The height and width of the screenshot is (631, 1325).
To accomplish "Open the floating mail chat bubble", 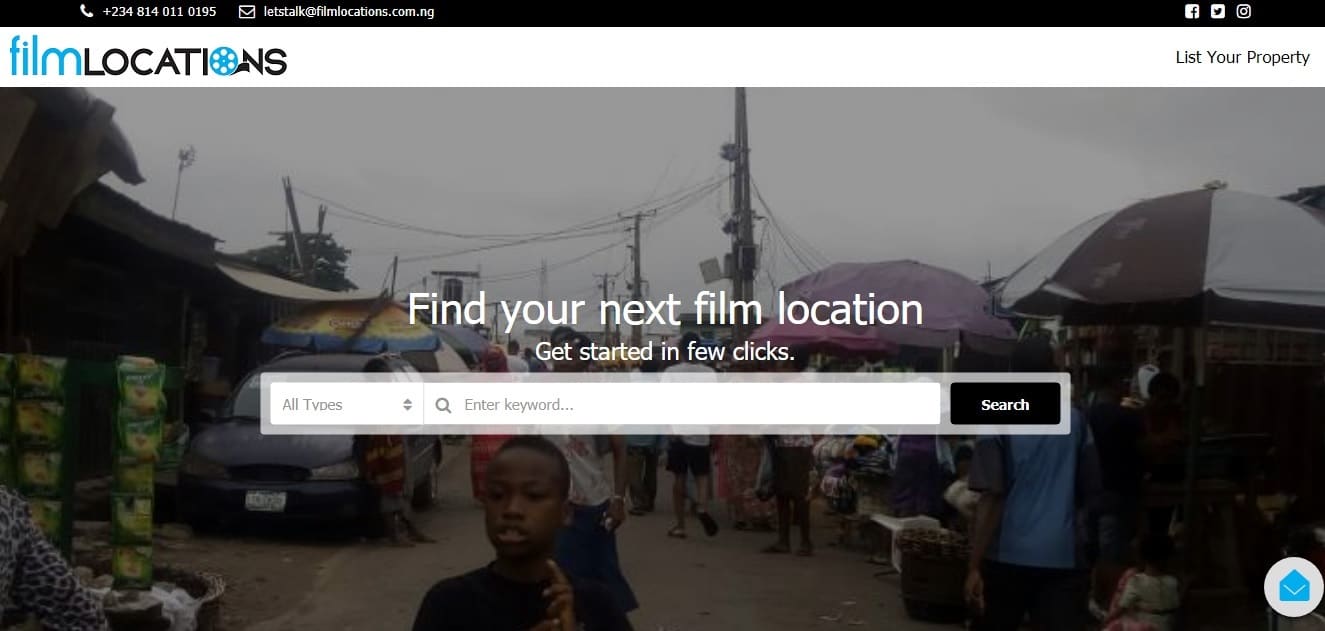I will [x=1294, y=586].
